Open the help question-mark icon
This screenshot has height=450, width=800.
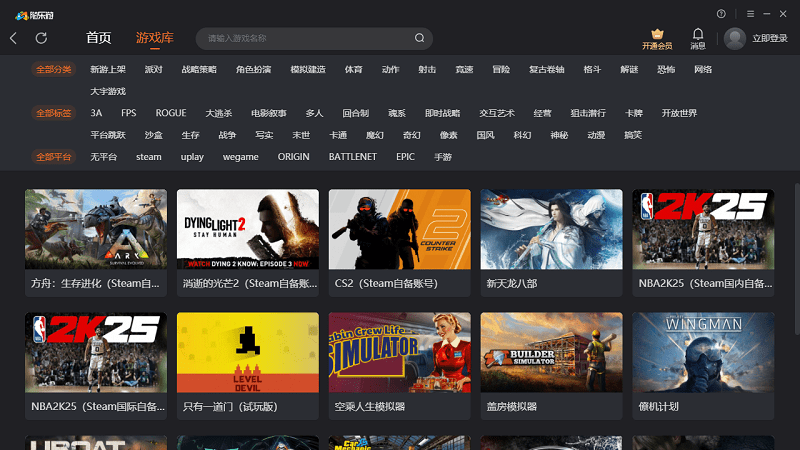point(721,14)
